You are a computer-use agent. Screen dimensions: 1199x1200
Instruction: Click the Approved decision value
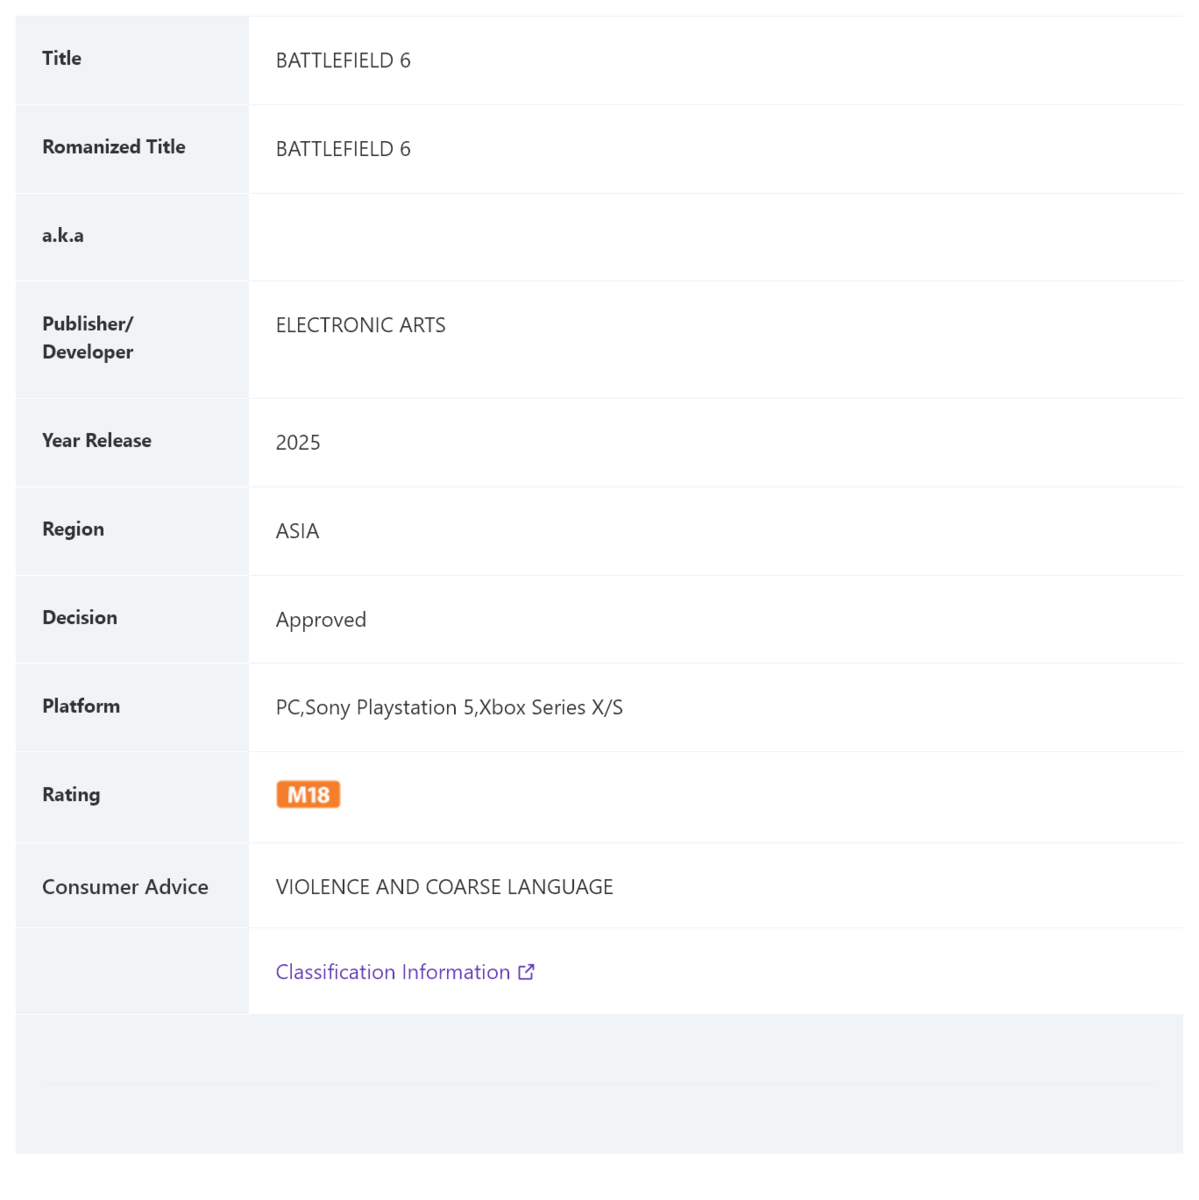[321, 620]
